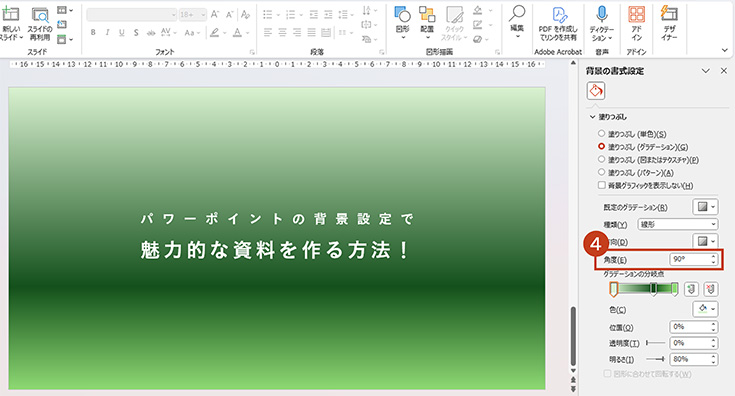Open Reuse Slides (スライドの再利用)

[40, 23]
